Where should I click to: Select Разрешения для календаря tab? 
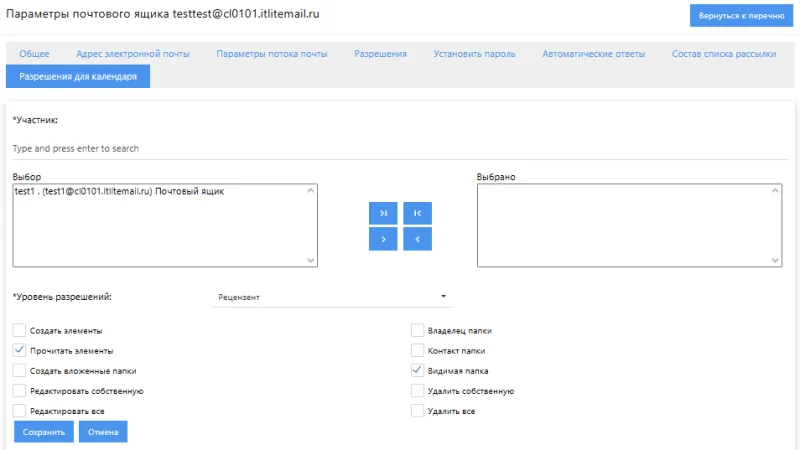point(78,76)
